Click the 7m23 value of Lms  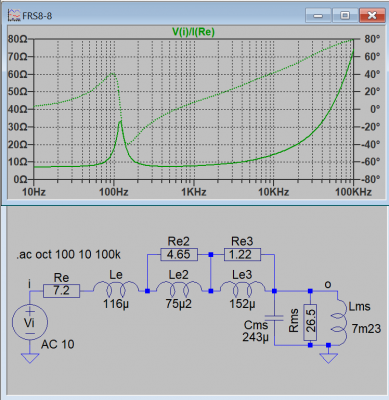tap(366, 329)
